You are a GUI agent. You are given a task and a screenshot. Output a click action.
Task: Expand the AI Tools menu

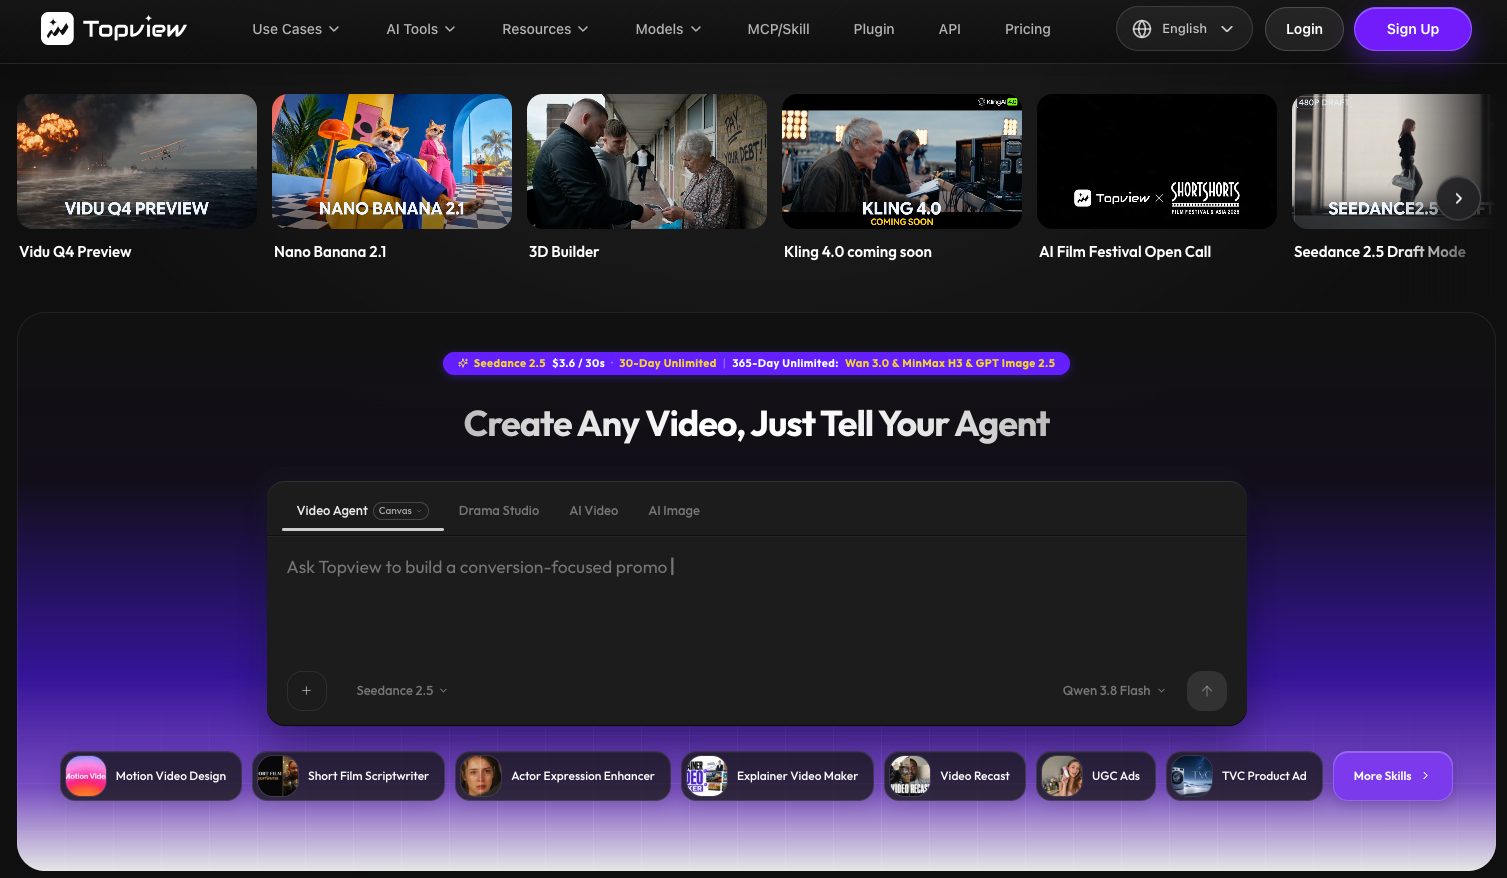tap(421, 29)
